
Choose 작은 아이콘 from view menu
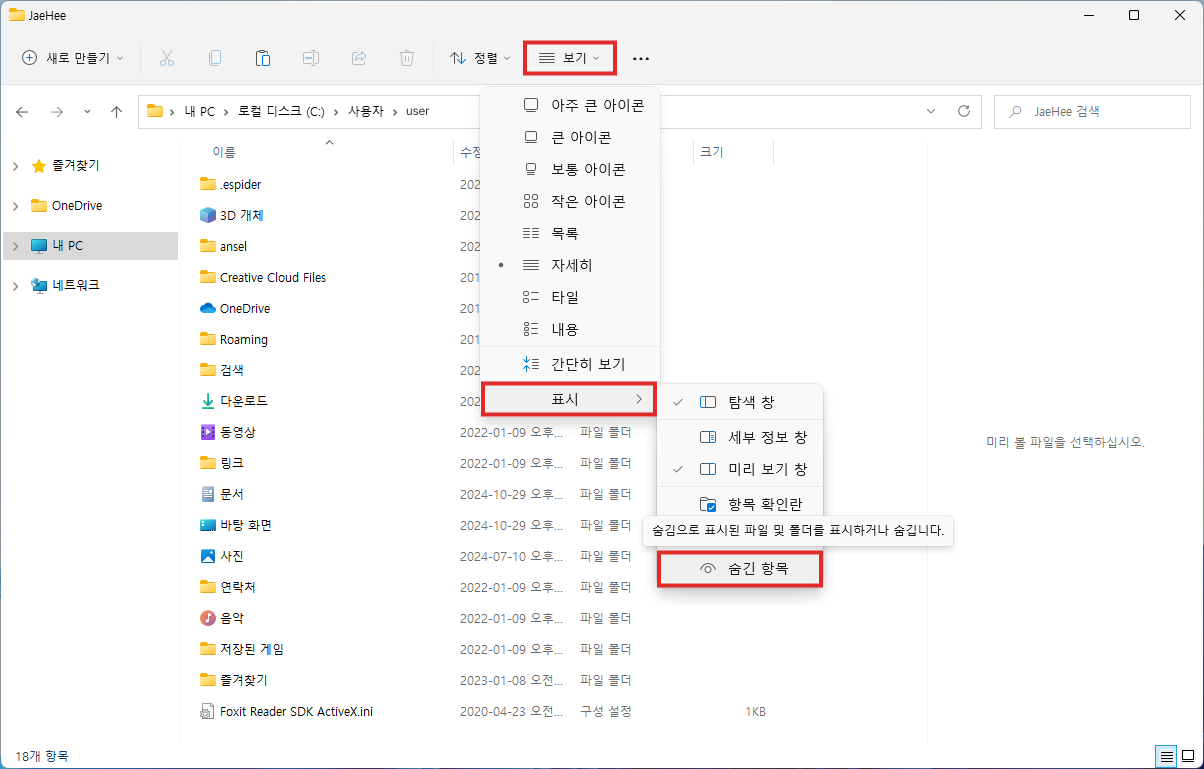click(x=570, y=201)
